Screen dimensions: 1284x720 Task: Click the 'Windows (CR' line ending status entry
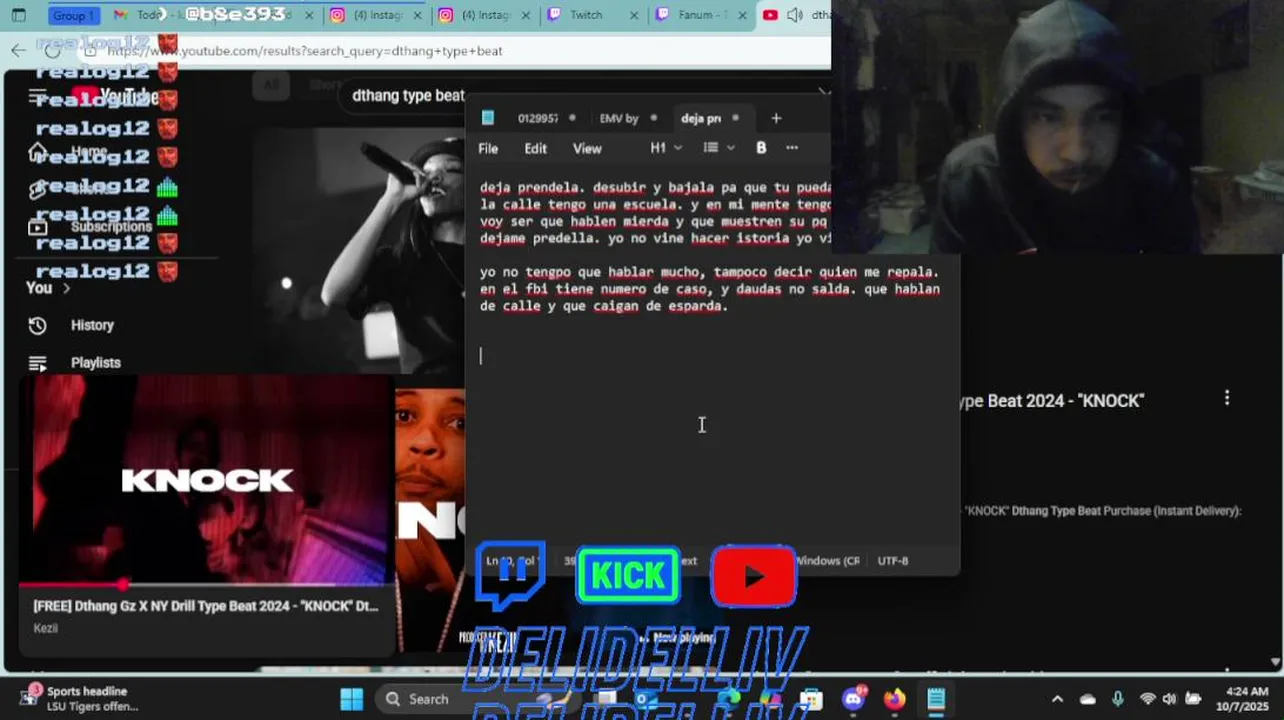coord(827,561)
